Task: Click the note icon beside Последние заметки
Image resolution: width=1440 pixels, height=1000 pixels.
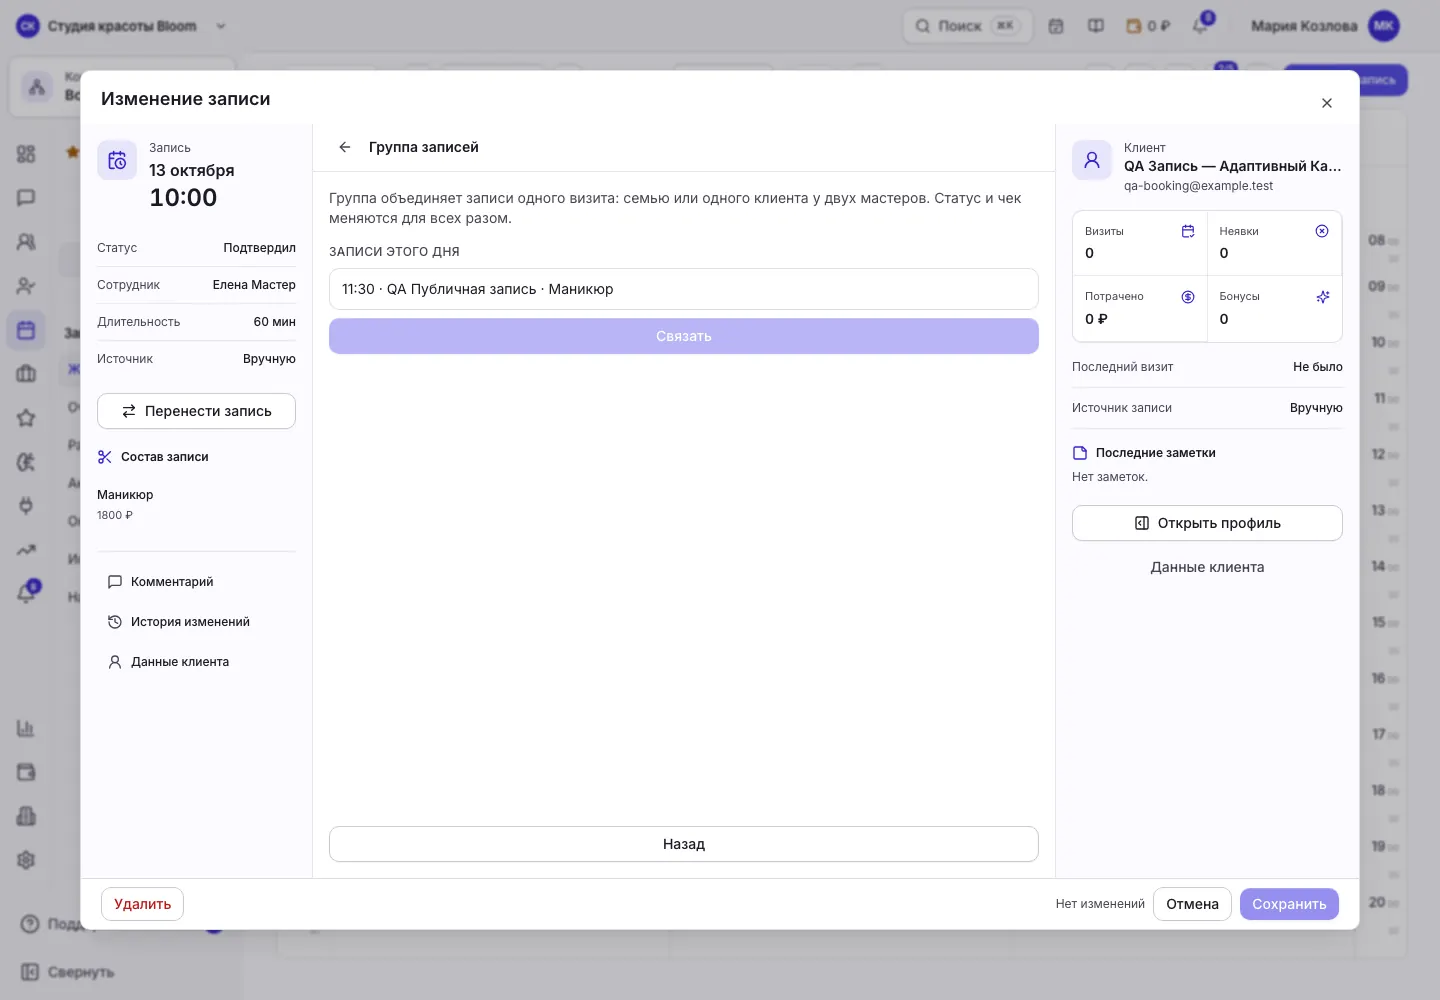Action: (x=1080, y=453)
